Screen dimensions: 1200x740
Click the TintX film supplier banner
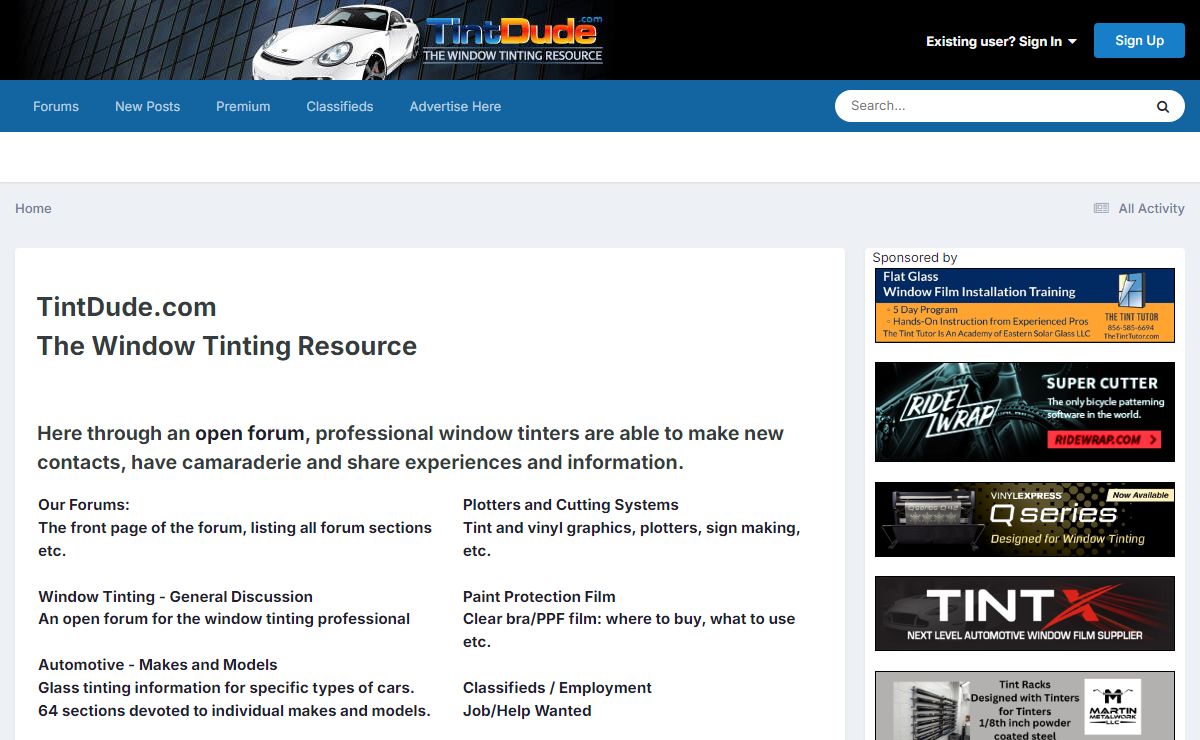click(1025, 613)
